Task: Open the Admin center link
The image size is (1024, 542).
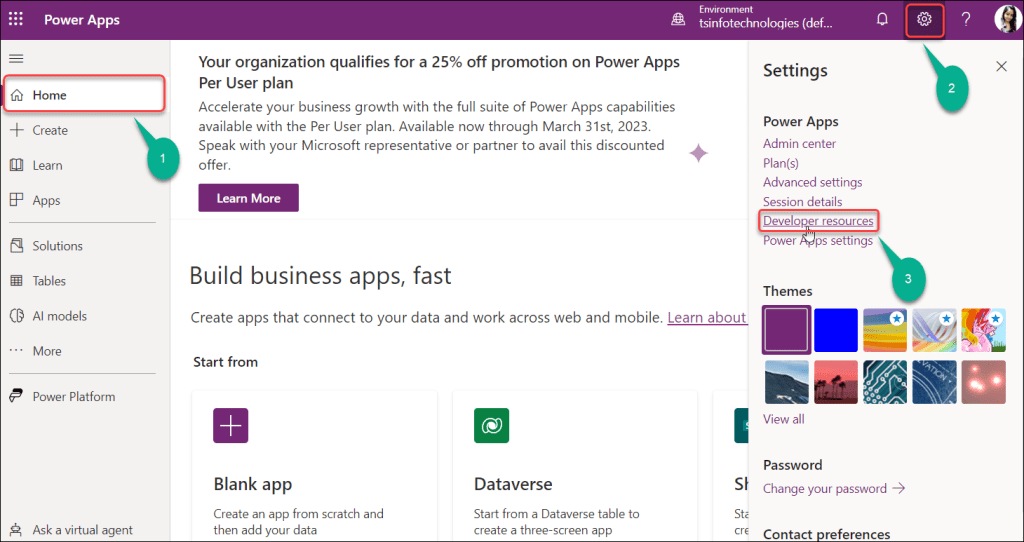Action: [x=799, y=144]
